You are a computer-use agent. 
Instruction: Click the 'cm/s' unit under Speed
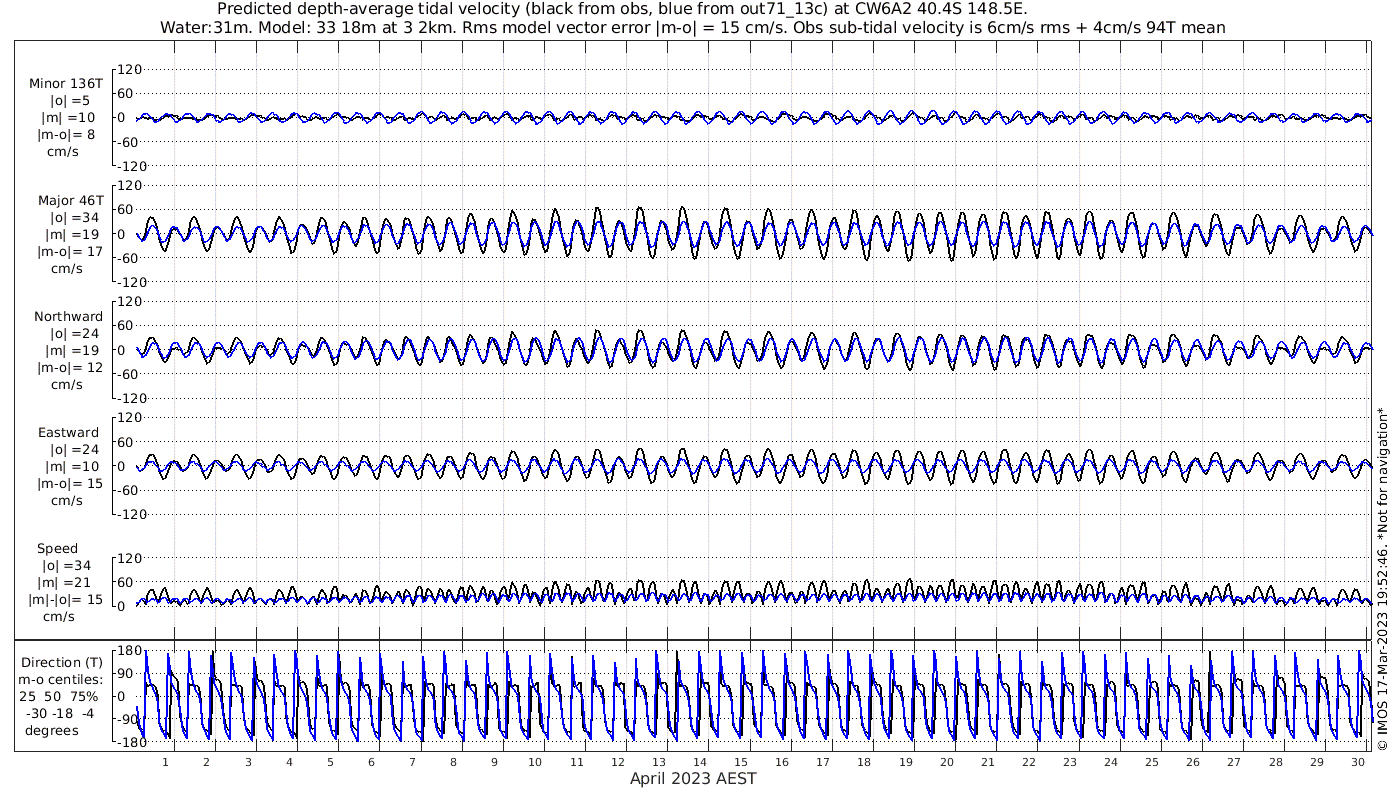pyautogui.click(x=58, y=616)
